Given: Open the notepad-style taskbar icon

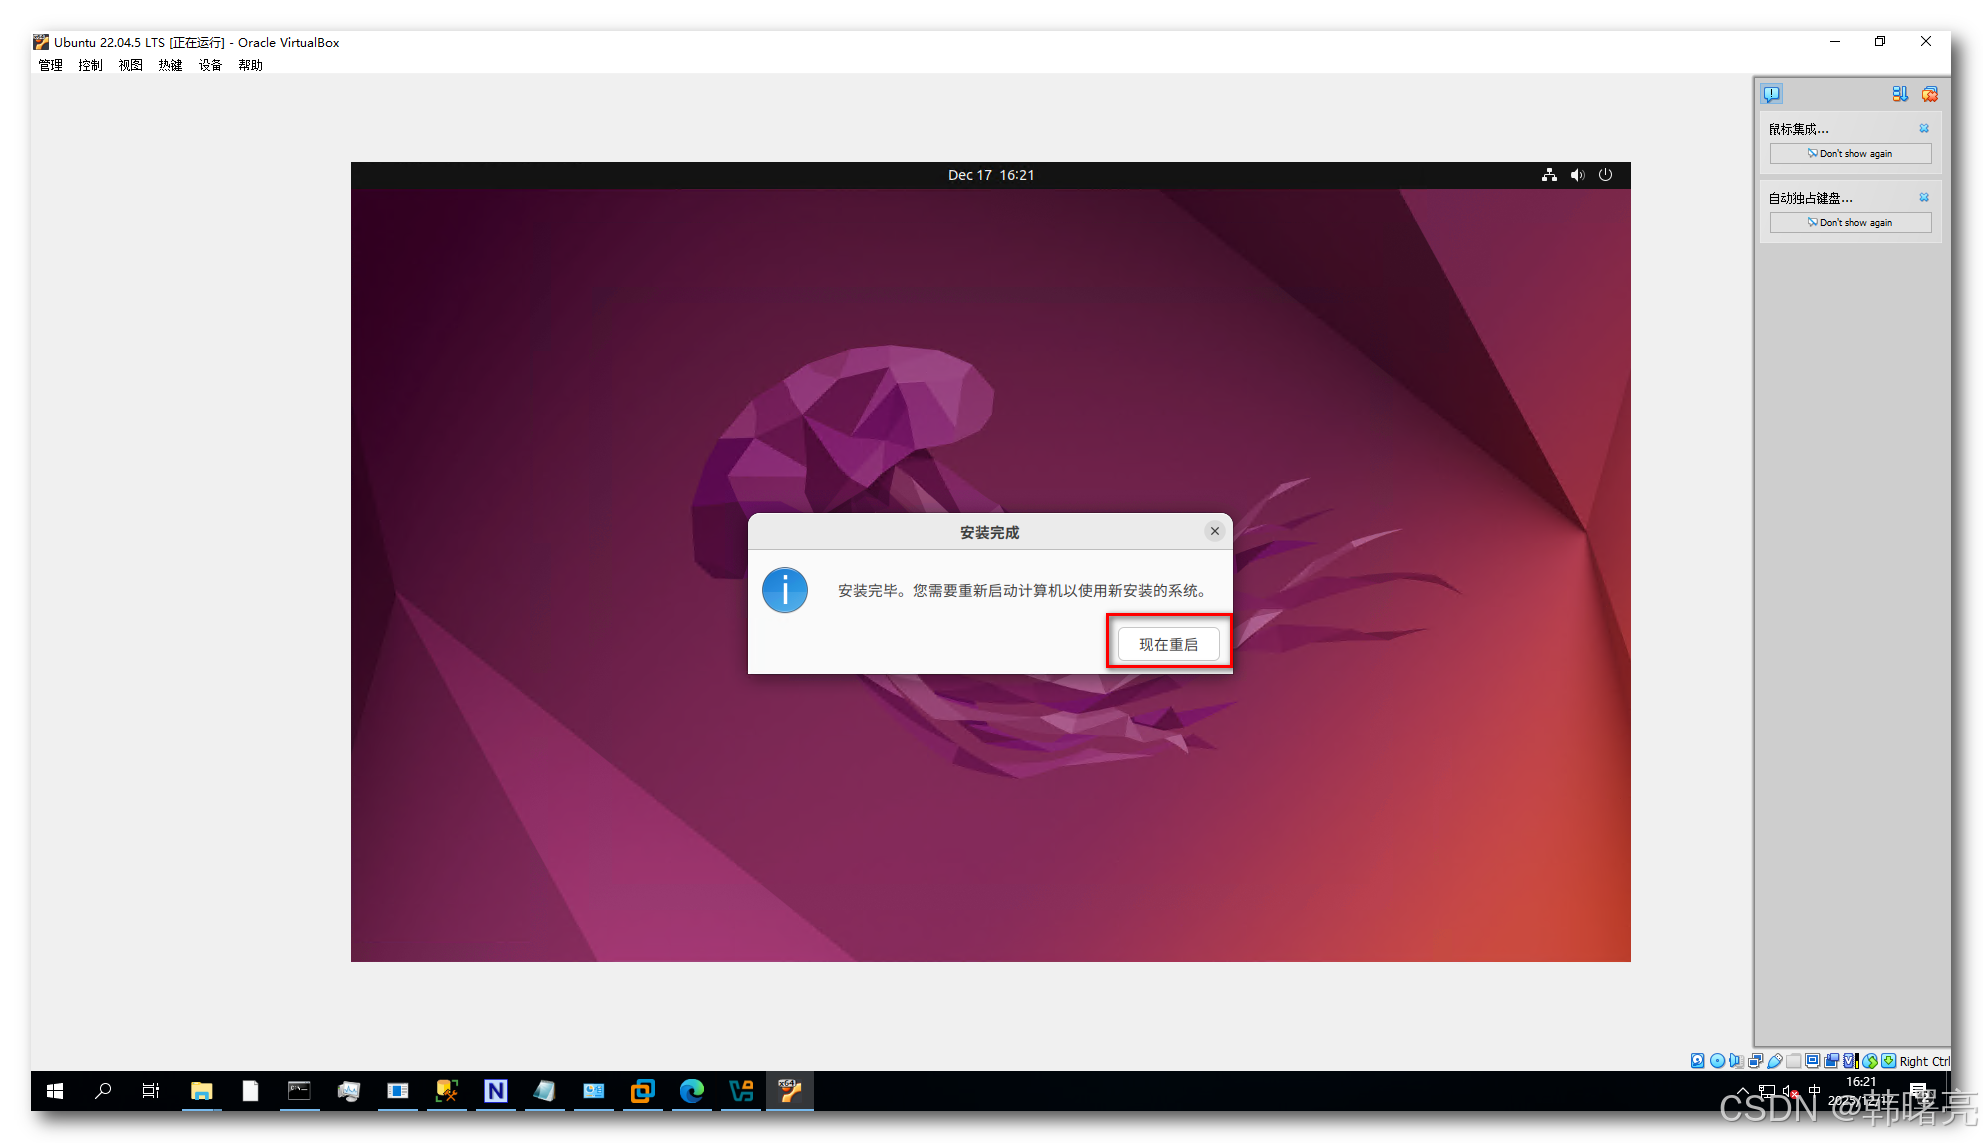Looking at the screenshot, I should click(544, 1091).
